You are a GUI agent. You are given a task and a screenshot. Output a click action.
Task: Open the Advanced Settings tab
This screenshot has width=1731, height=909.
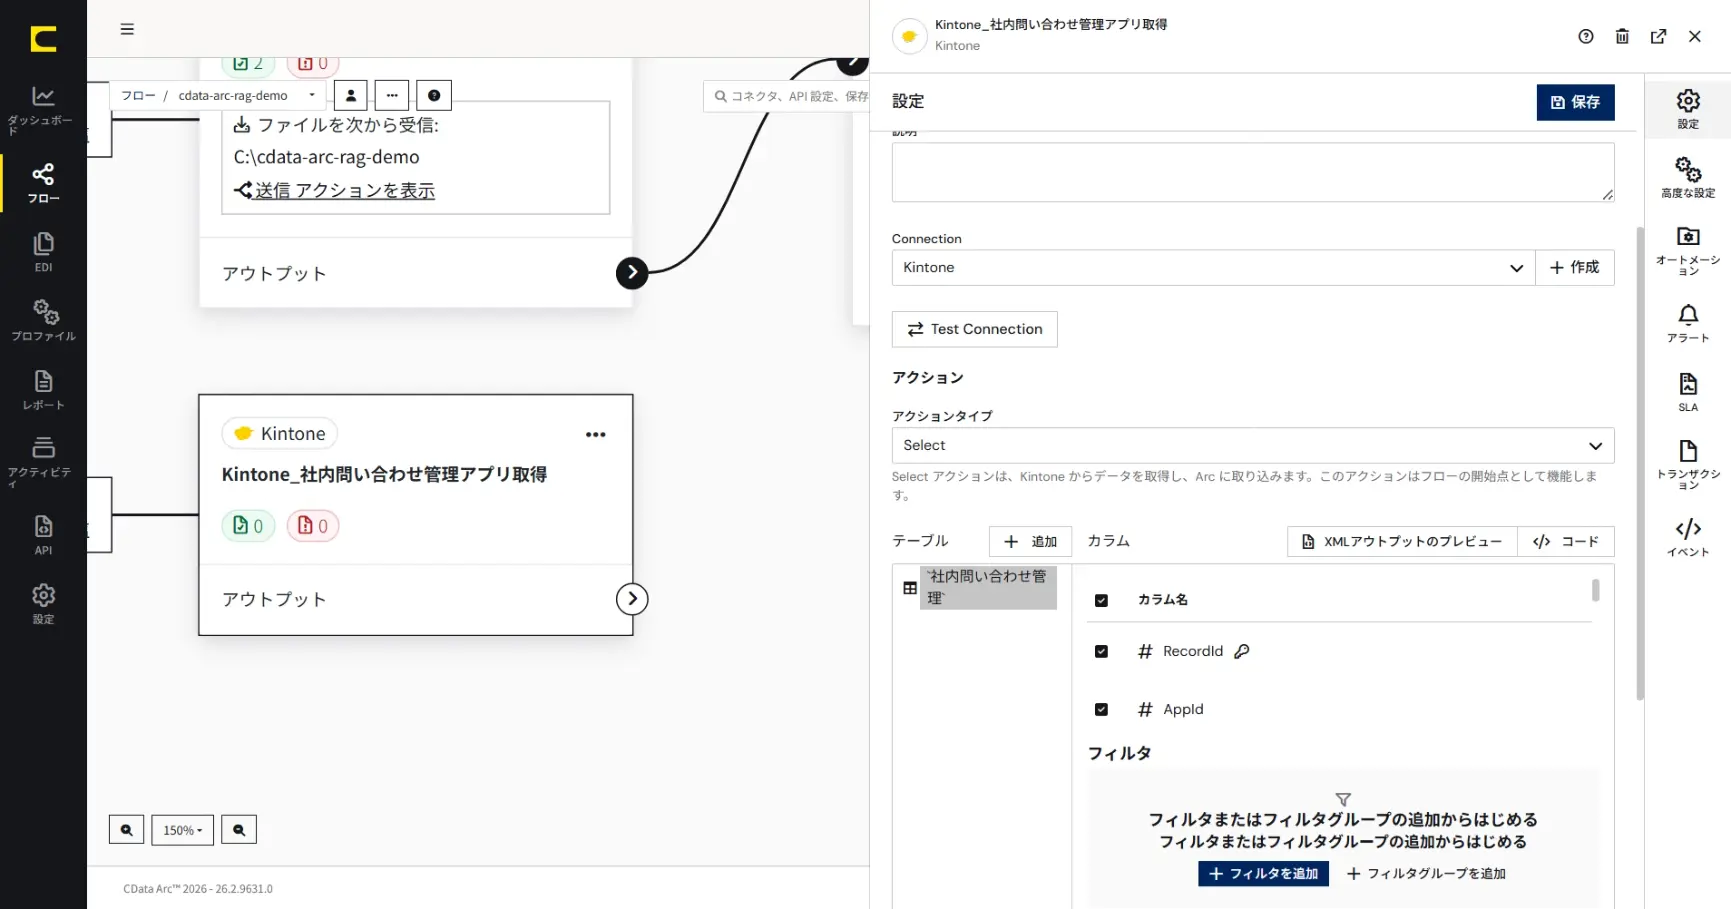[x=1688, y=177]
